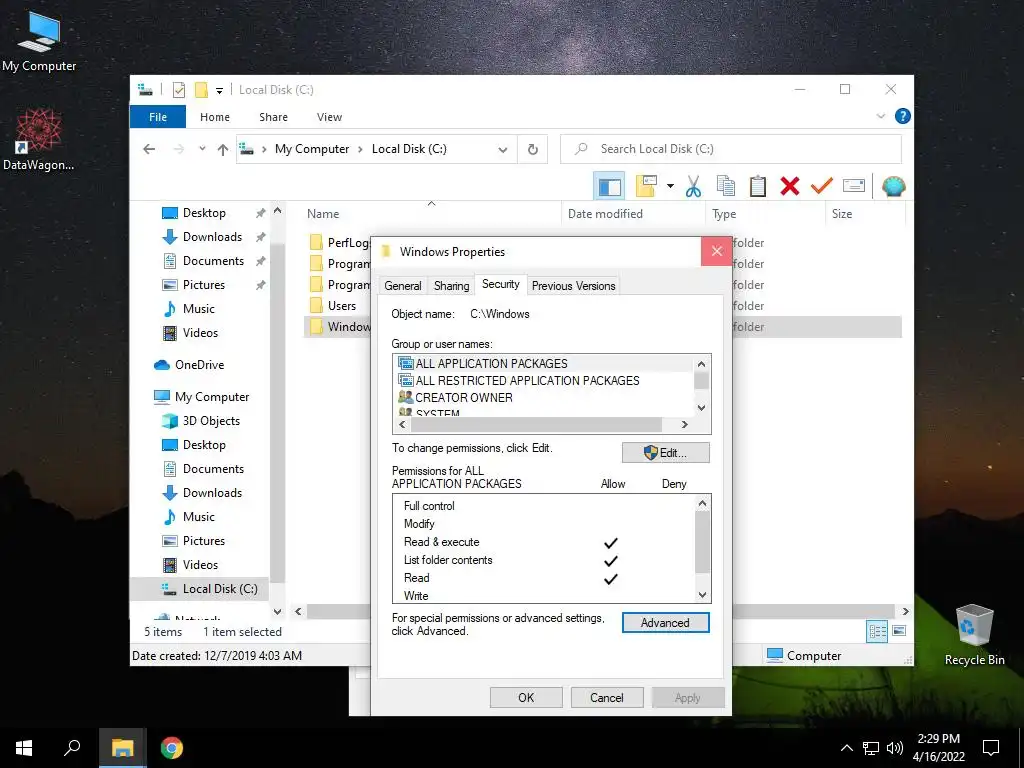Toggle the preview pane toolbar icon

tap(609, 187)
